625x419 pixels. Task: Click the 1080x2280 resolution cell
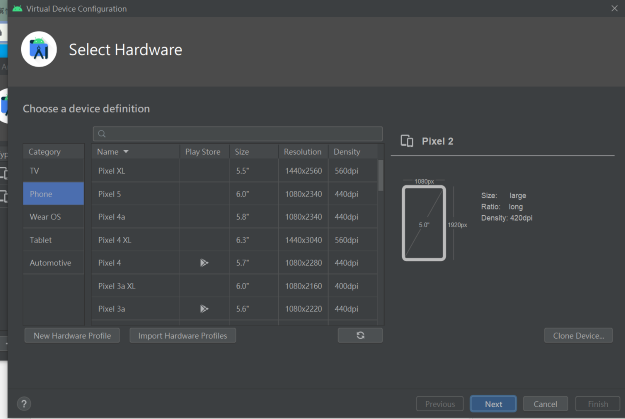[303, 263]
